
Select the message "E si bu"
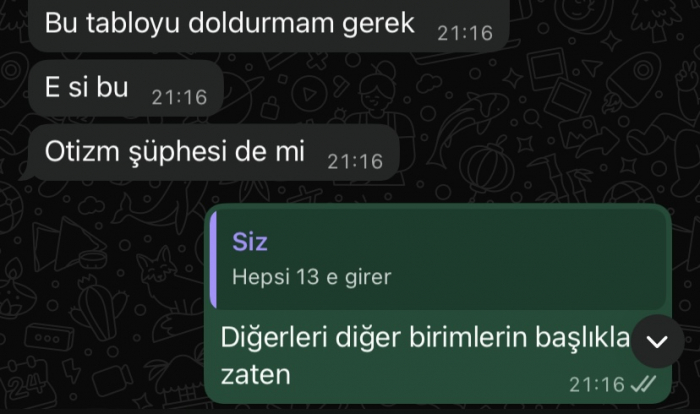pos(126,88)
